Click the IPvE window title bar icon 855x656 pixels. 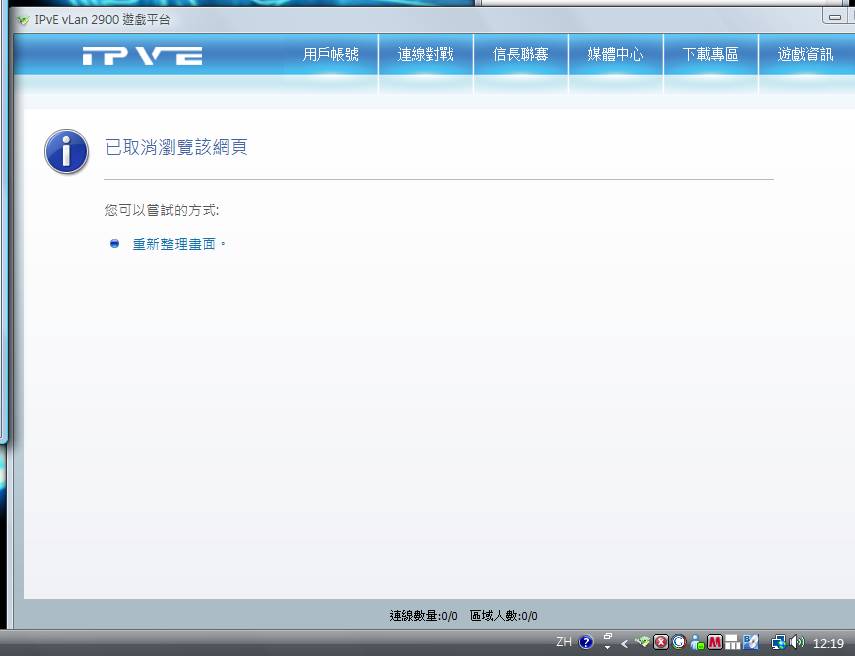click(x=23, y=19)
